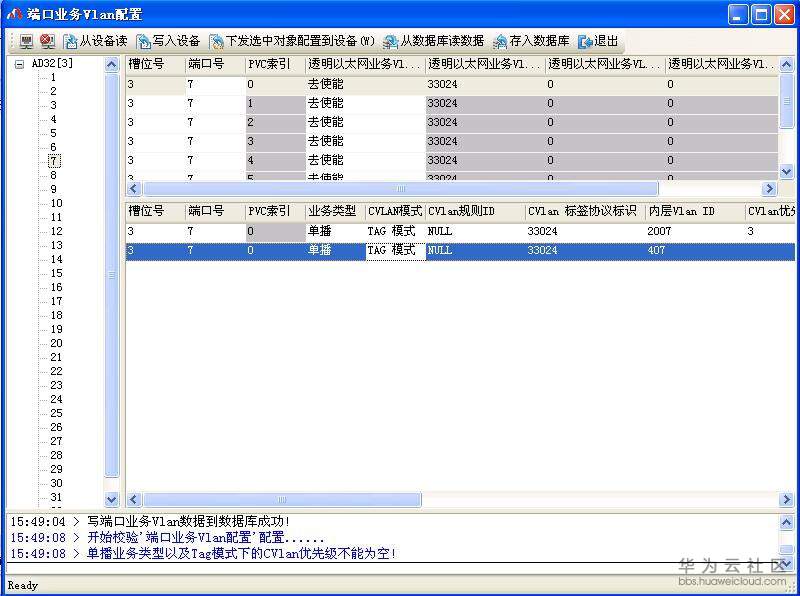Click 去使能 cell in PVC index 0 row
Image resolution: width=800 pixels, height=596 pixels.
365,84
